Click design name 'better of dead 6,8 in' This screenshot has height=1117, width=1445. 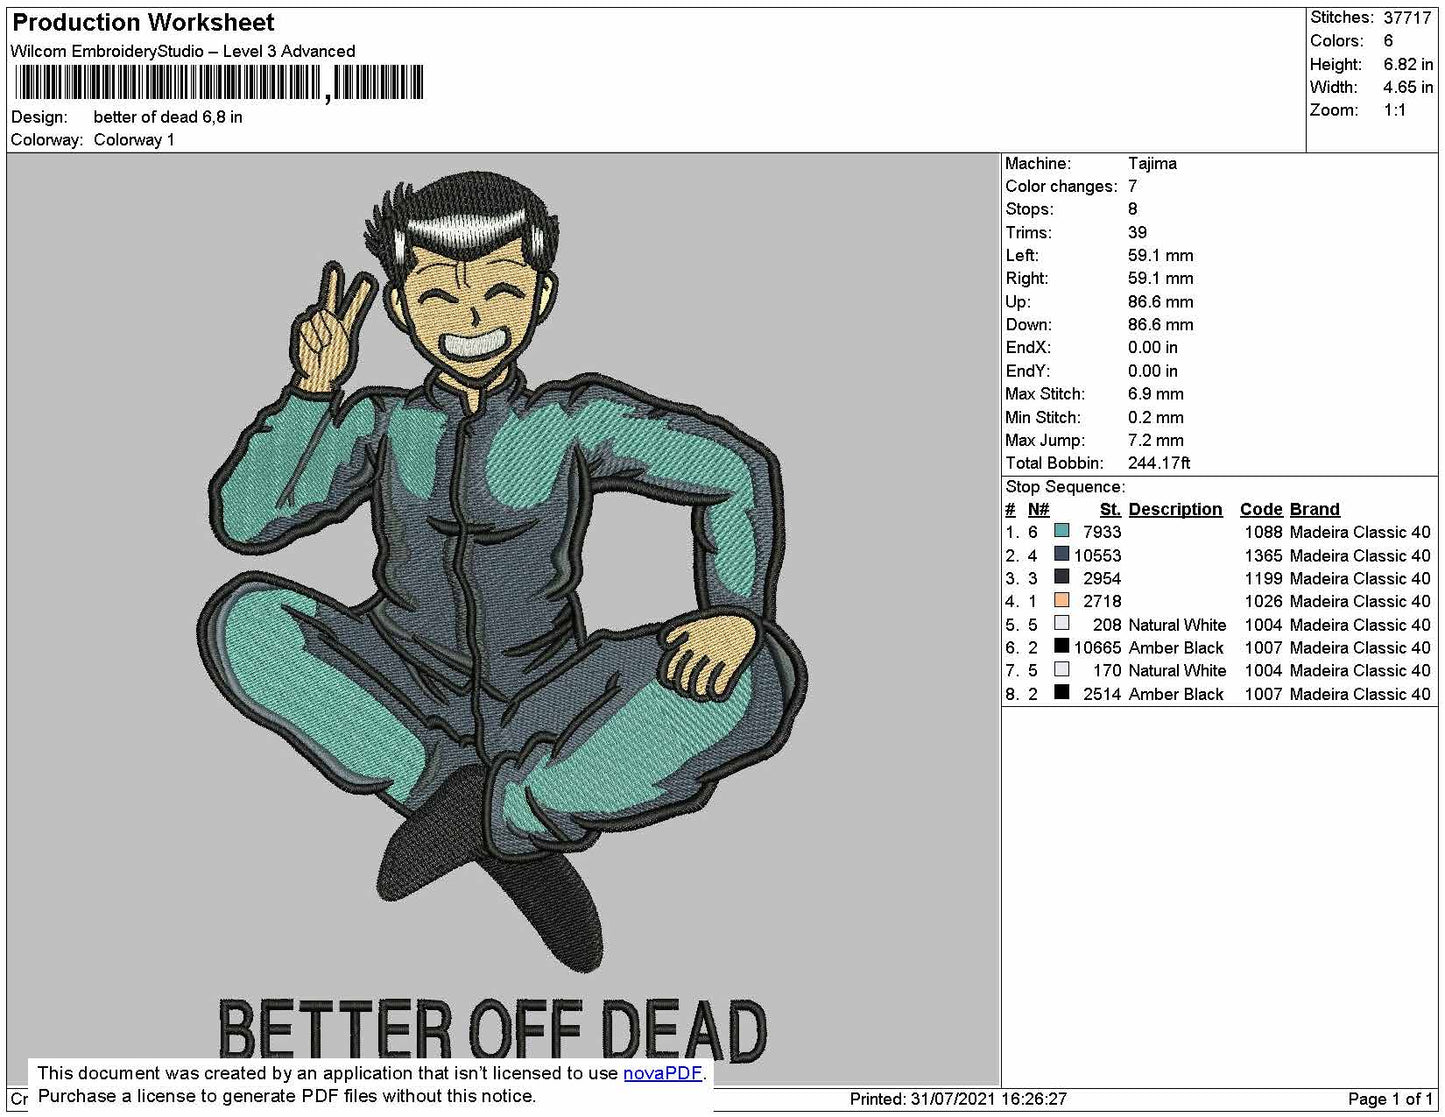pos(168,117)
